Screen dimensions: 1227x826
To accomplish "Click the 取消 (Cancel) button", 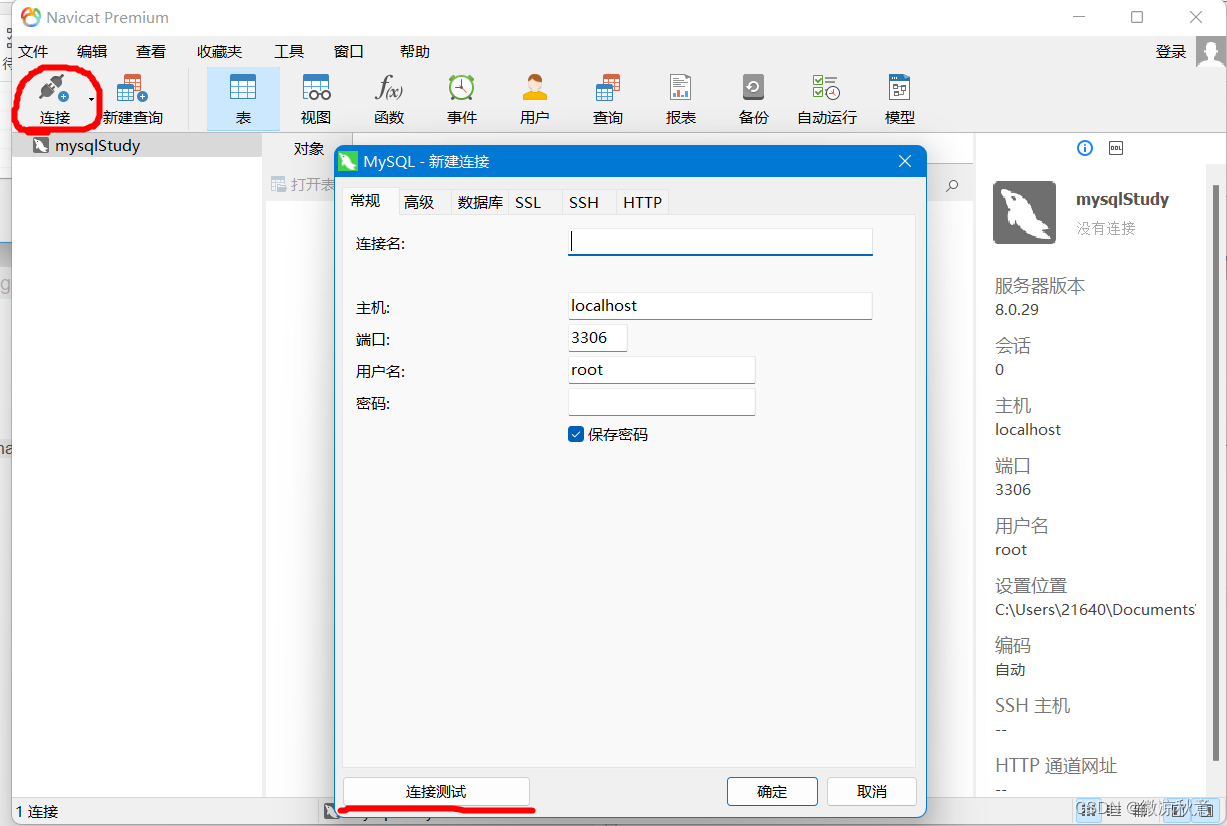I will tap(872, 792).
